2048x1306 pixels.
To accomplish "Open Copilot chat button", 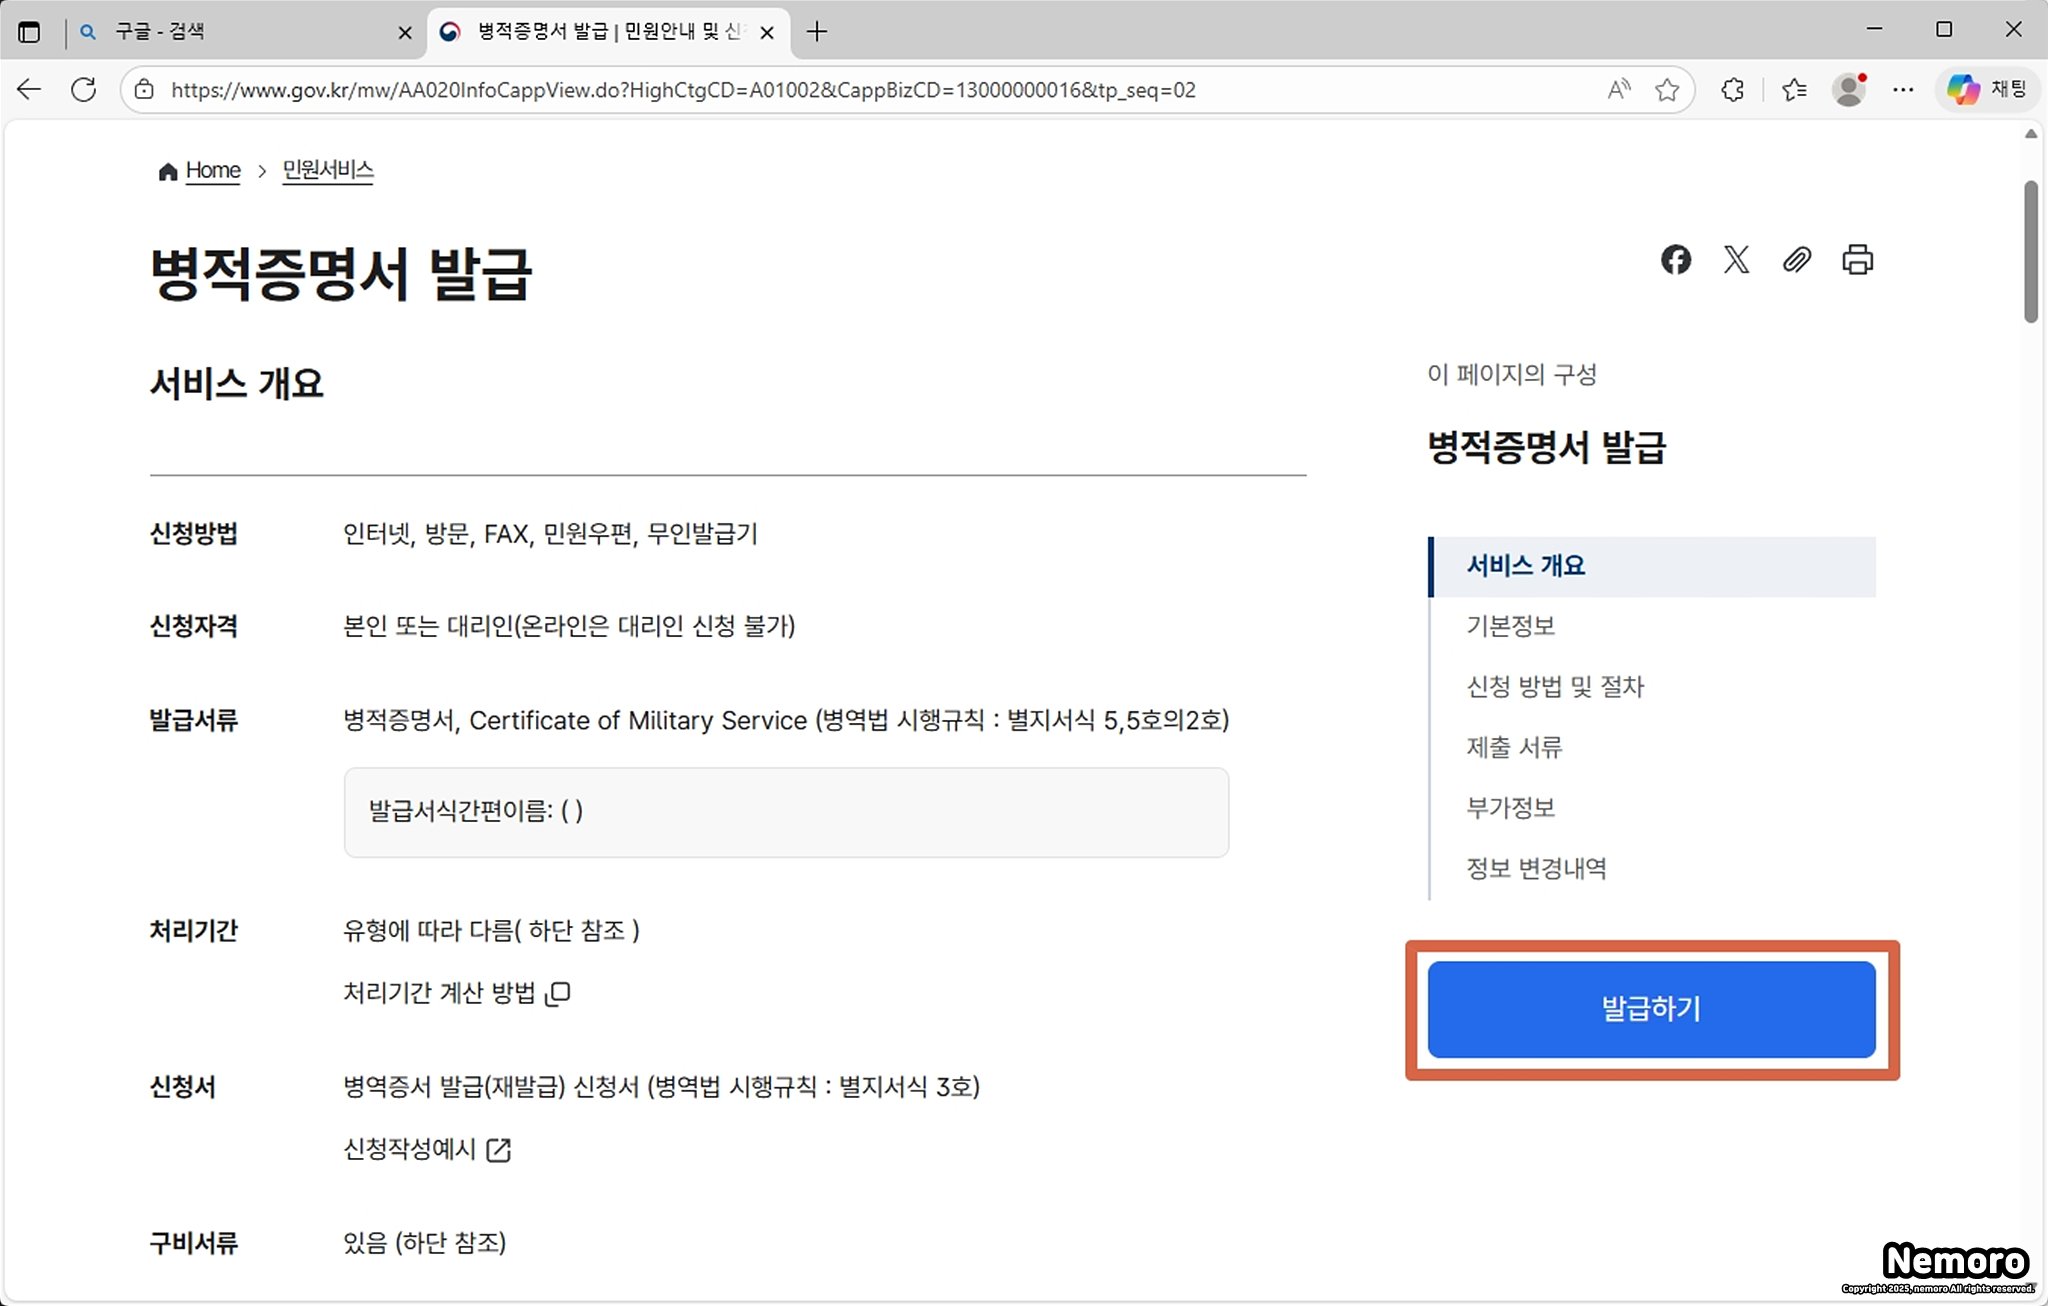I will pos(1986,90).
